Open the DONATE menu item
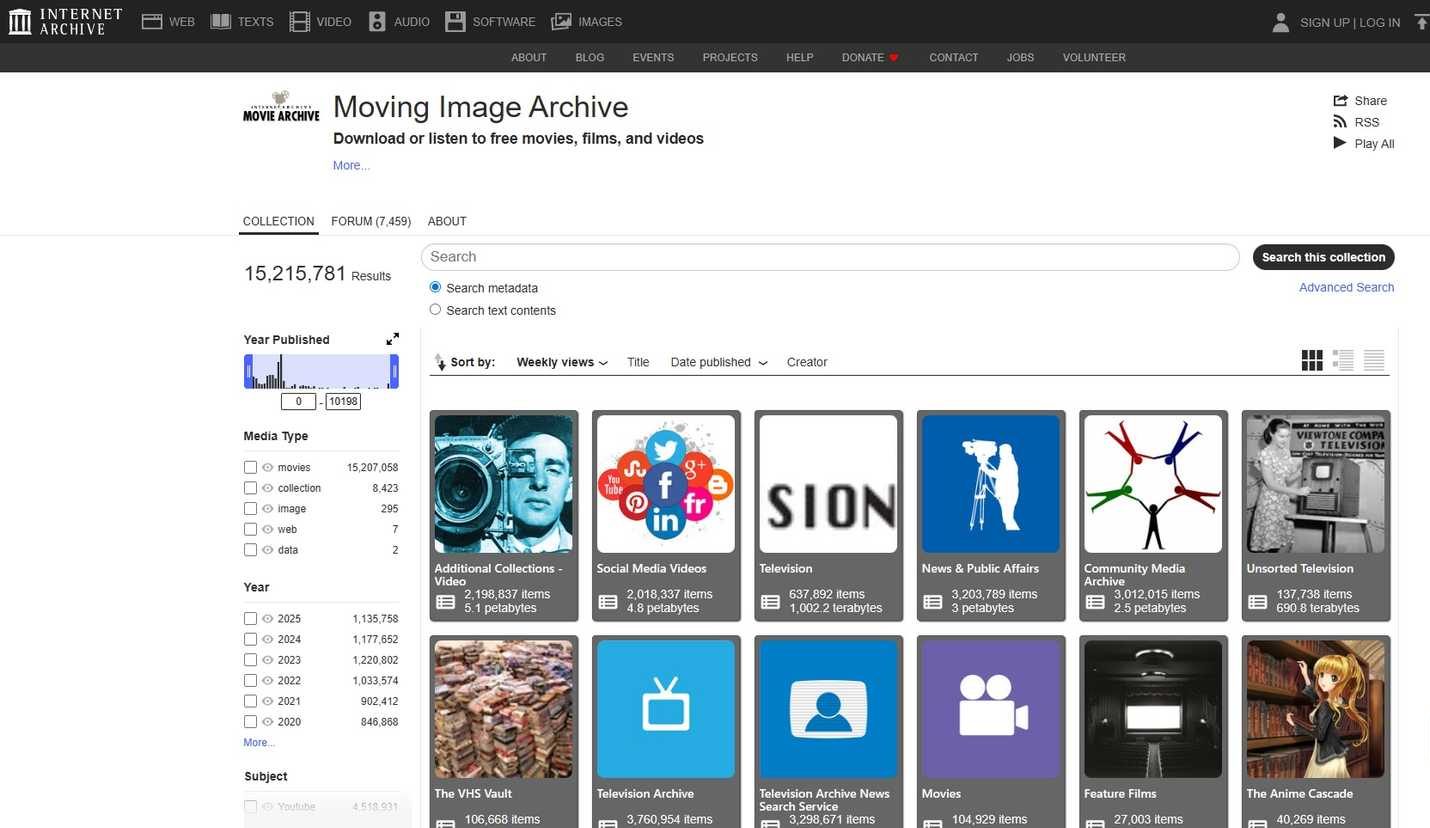 (869, 57)
